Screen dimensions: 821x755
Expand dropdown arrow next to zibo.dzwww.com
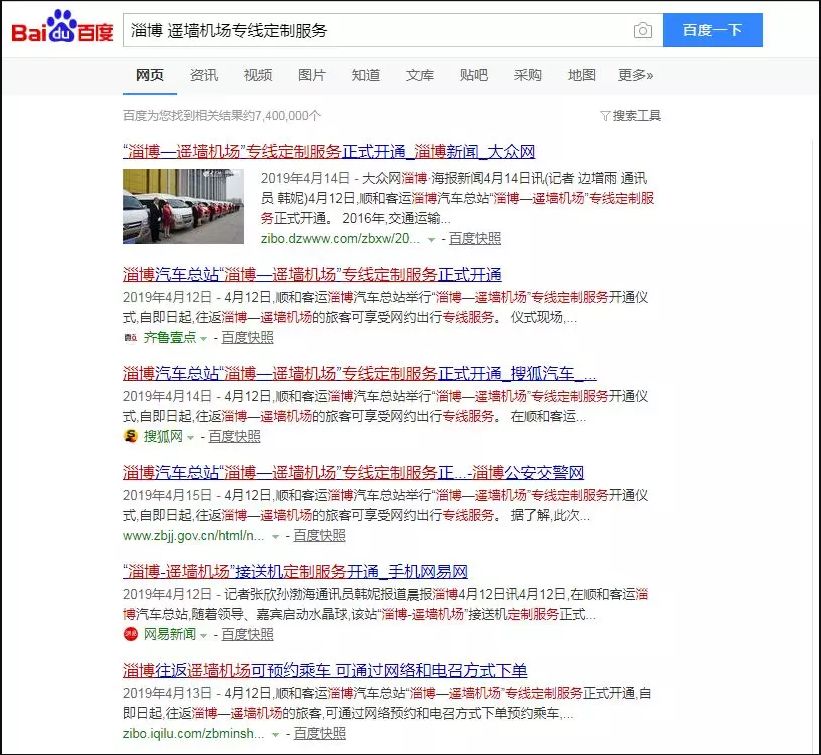point(431,240)
